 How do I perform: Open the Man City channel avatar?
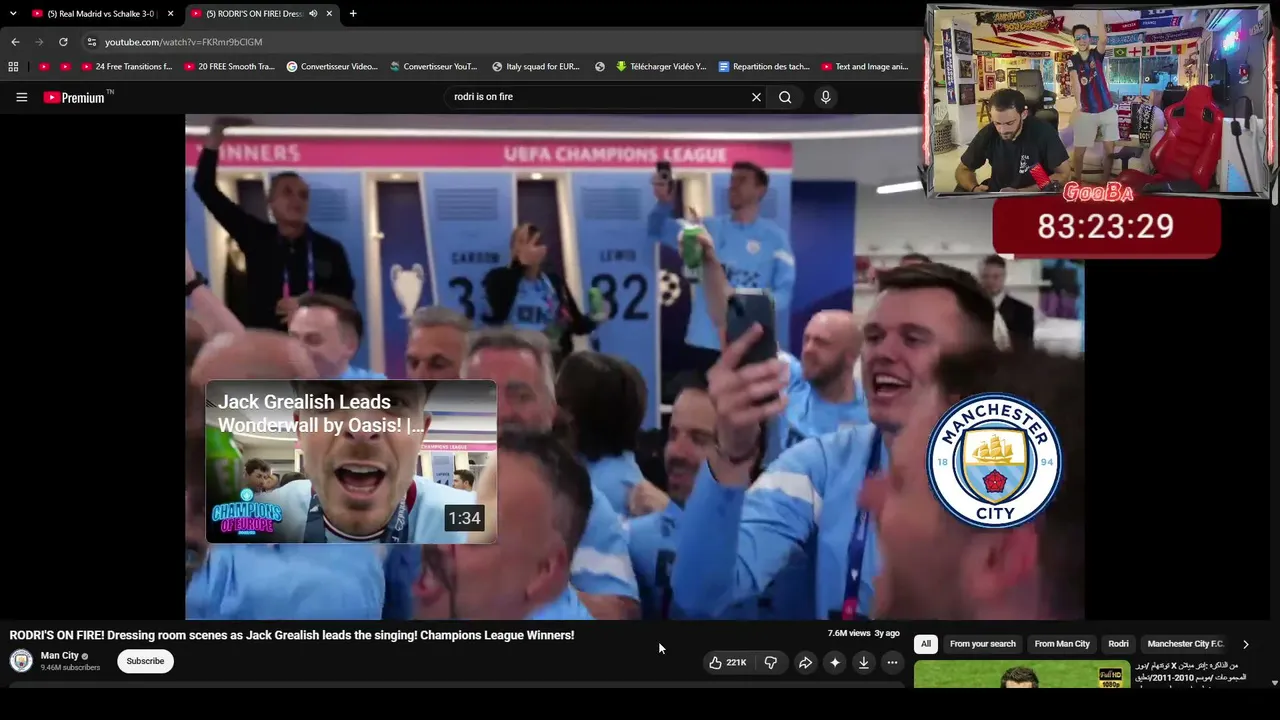[21, 661]
